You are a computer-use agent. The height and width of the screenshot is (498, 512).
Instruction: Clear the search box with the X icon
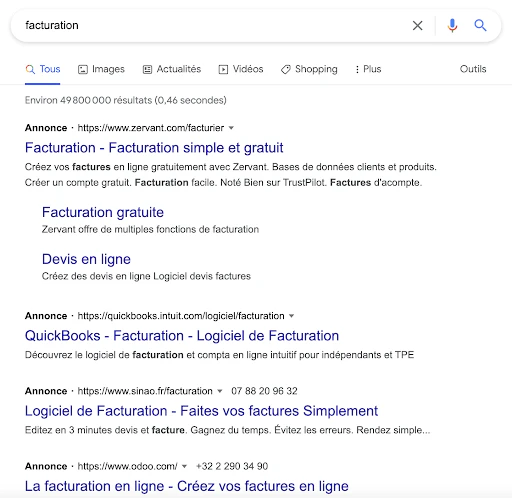pyautogui.click(x=417, y=25)
